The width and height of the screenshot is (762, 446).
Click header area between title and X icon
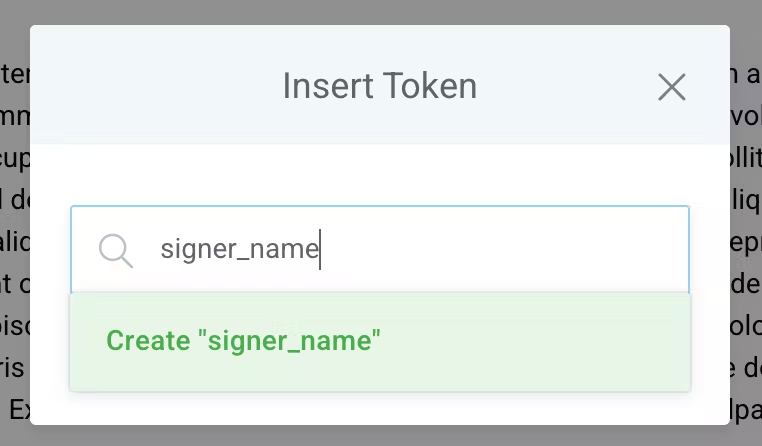click(x=567, y=86)
